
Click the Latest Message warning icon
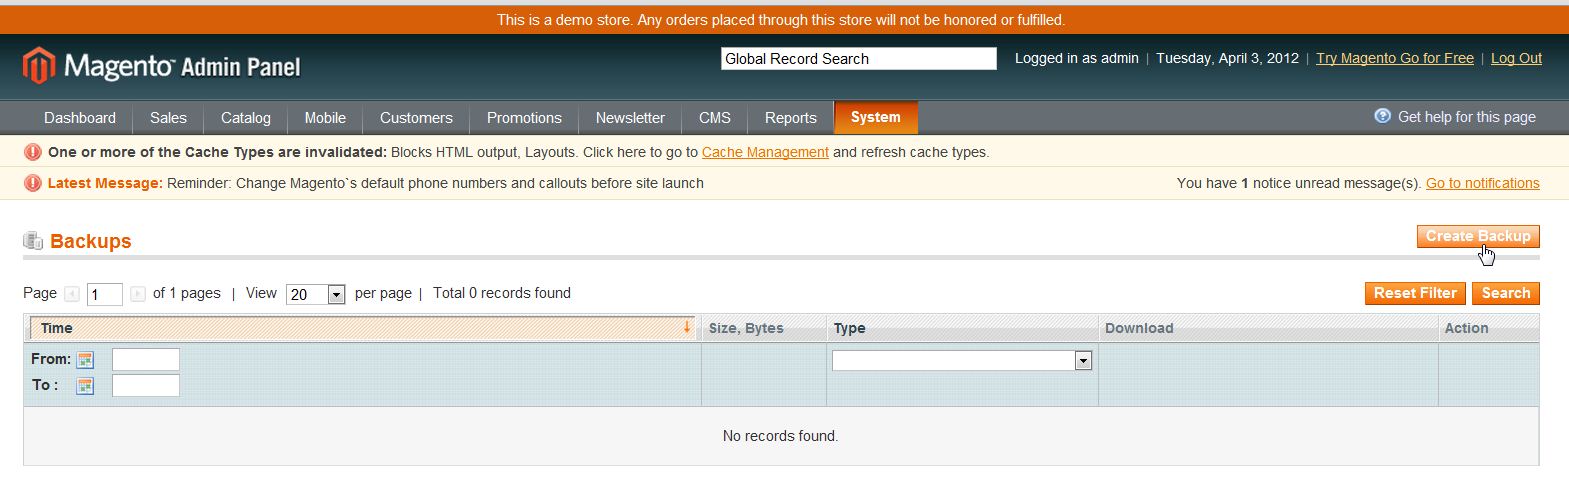click(x=33, y=183)
